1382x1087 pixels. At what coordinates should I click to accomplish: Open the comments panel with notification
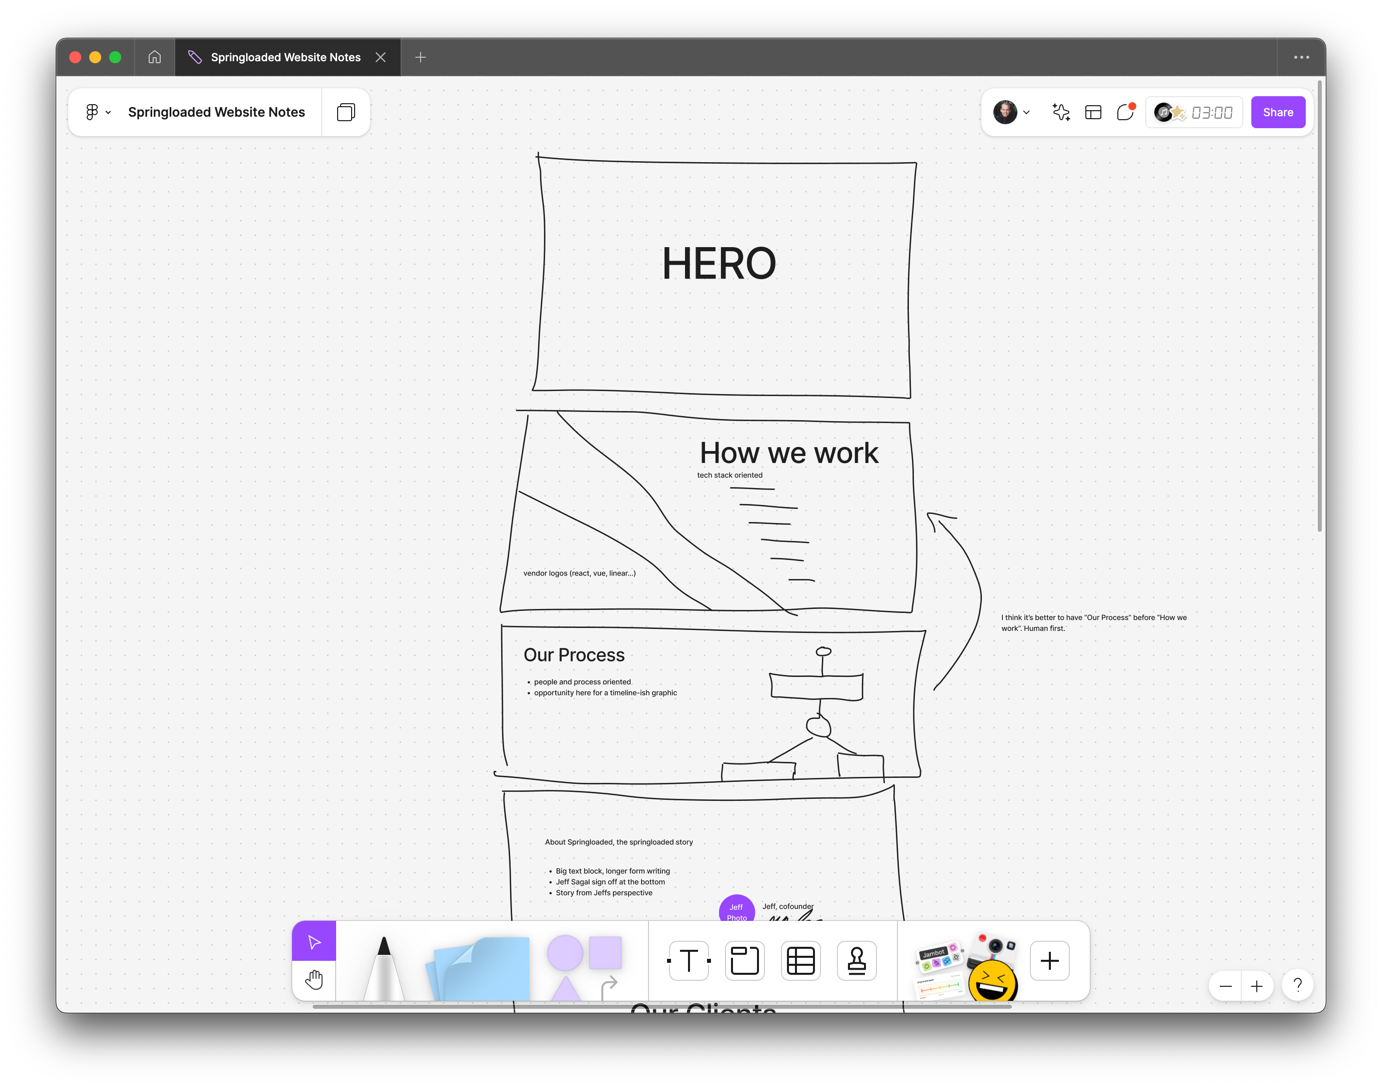[x=1124, y=112]
